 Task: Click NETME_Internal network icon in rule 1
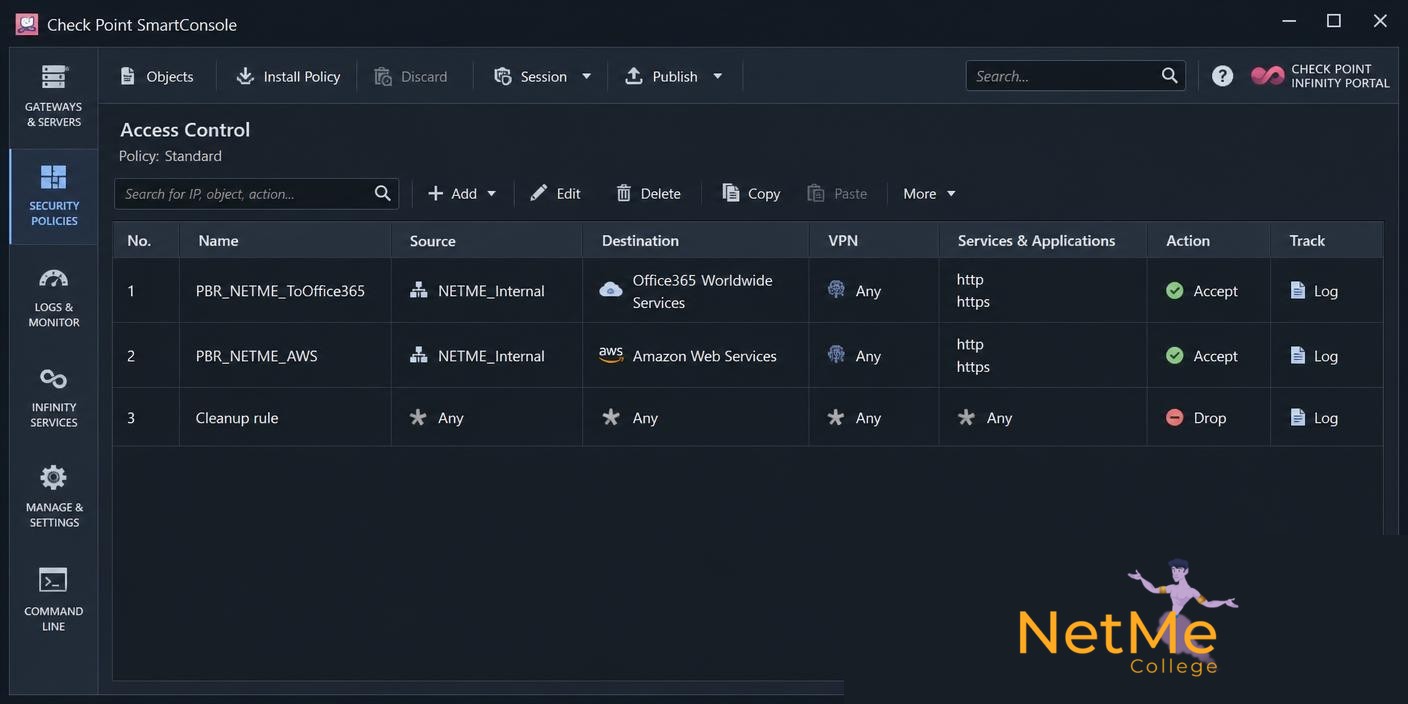[x=419, y=290]
